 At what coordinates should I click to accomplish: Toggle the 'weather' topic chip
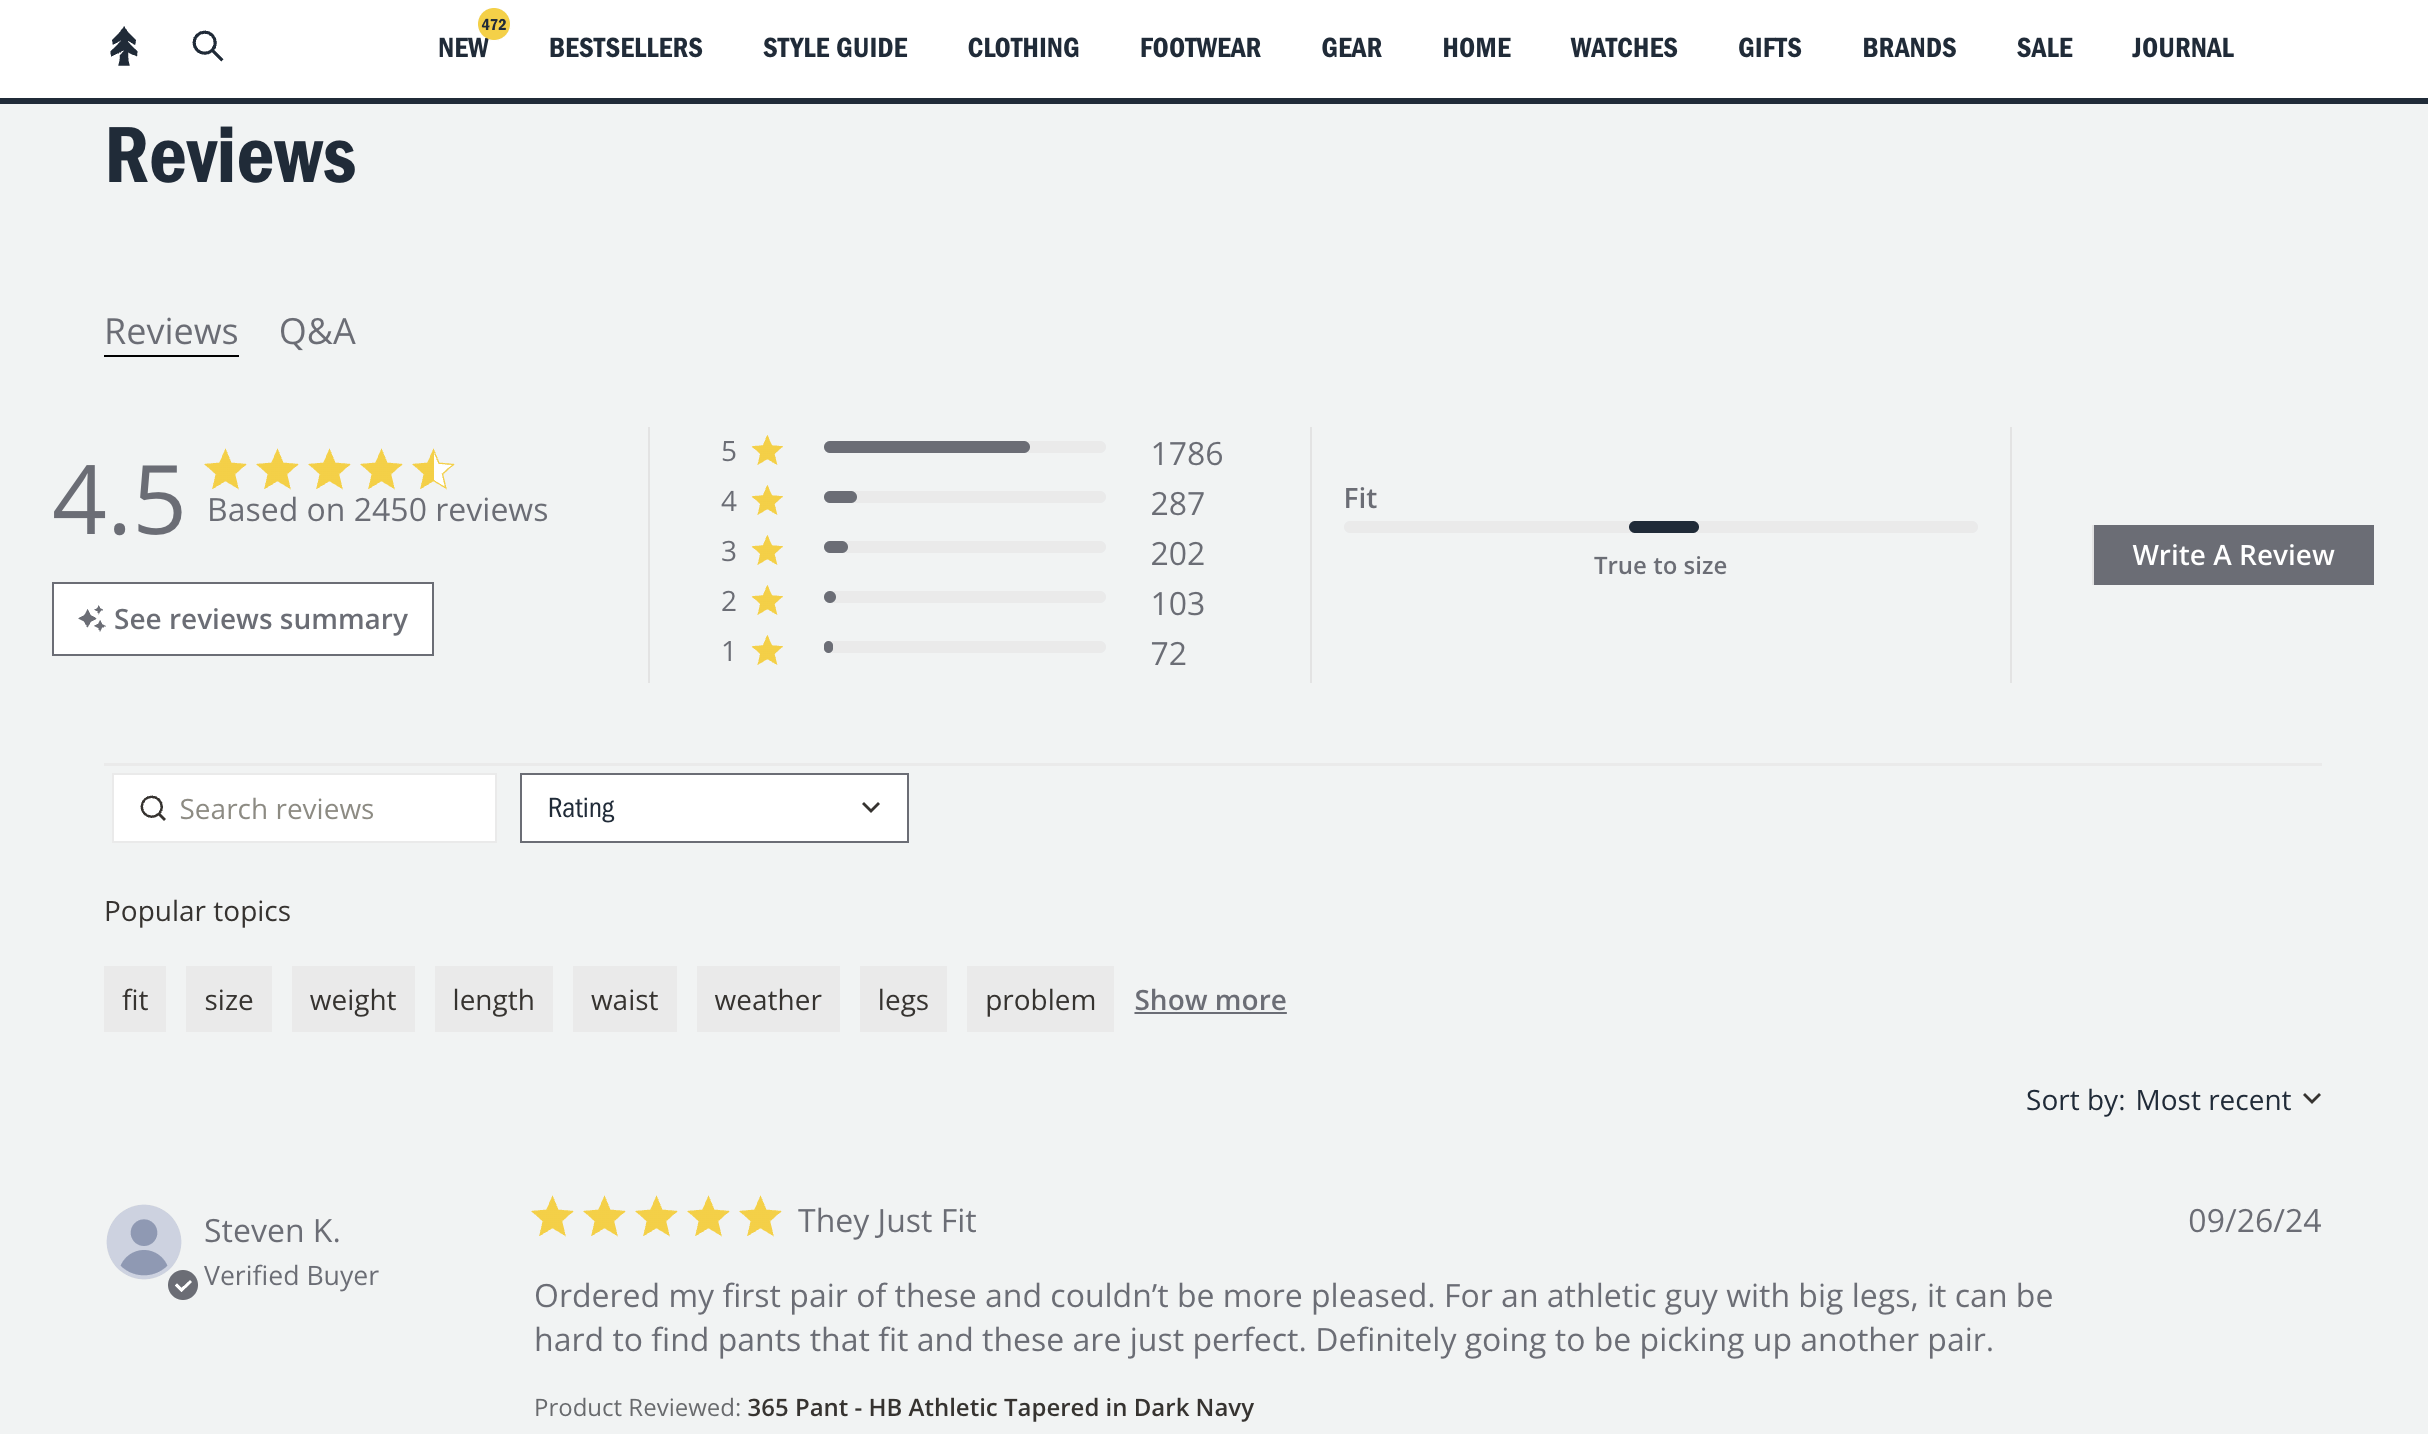[x=768, y=999]
